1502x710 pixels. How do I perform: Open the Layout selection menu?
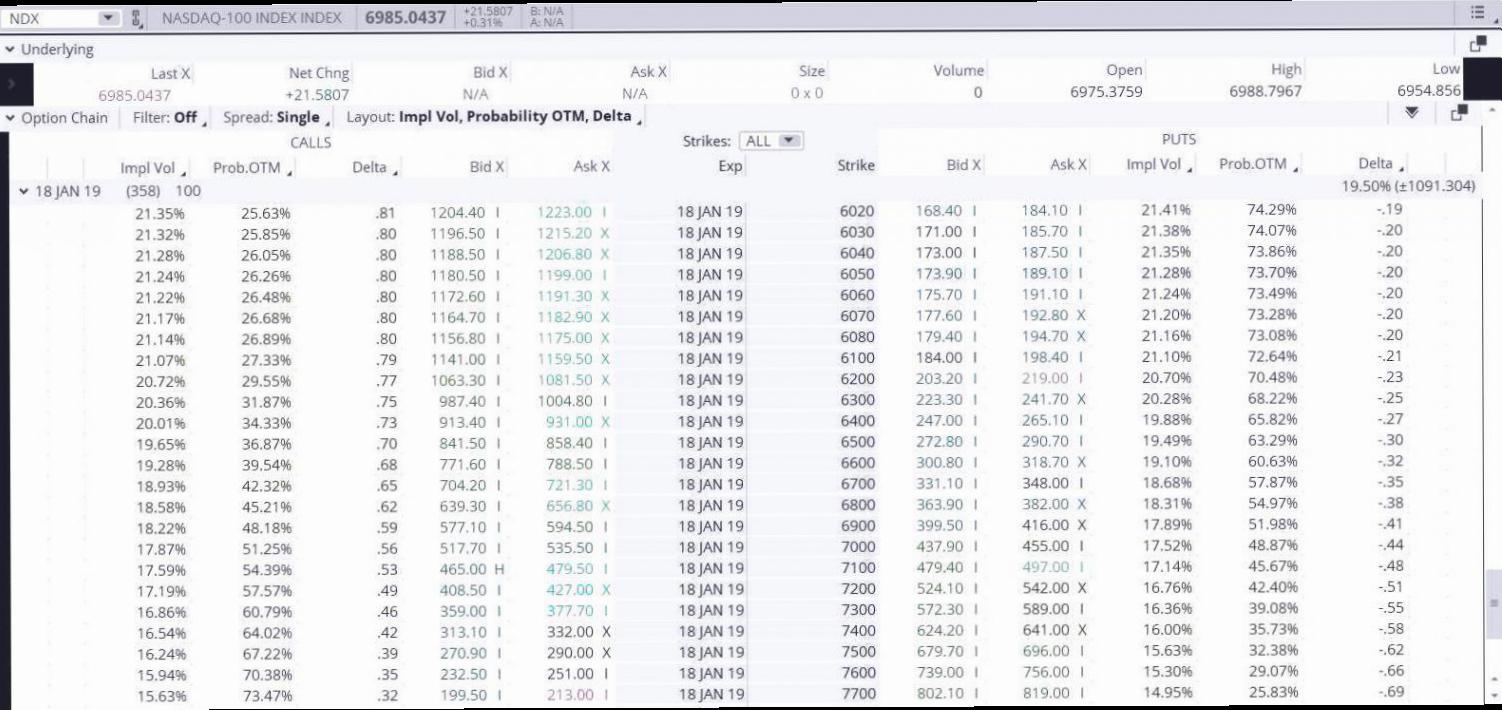click(492, 116)
